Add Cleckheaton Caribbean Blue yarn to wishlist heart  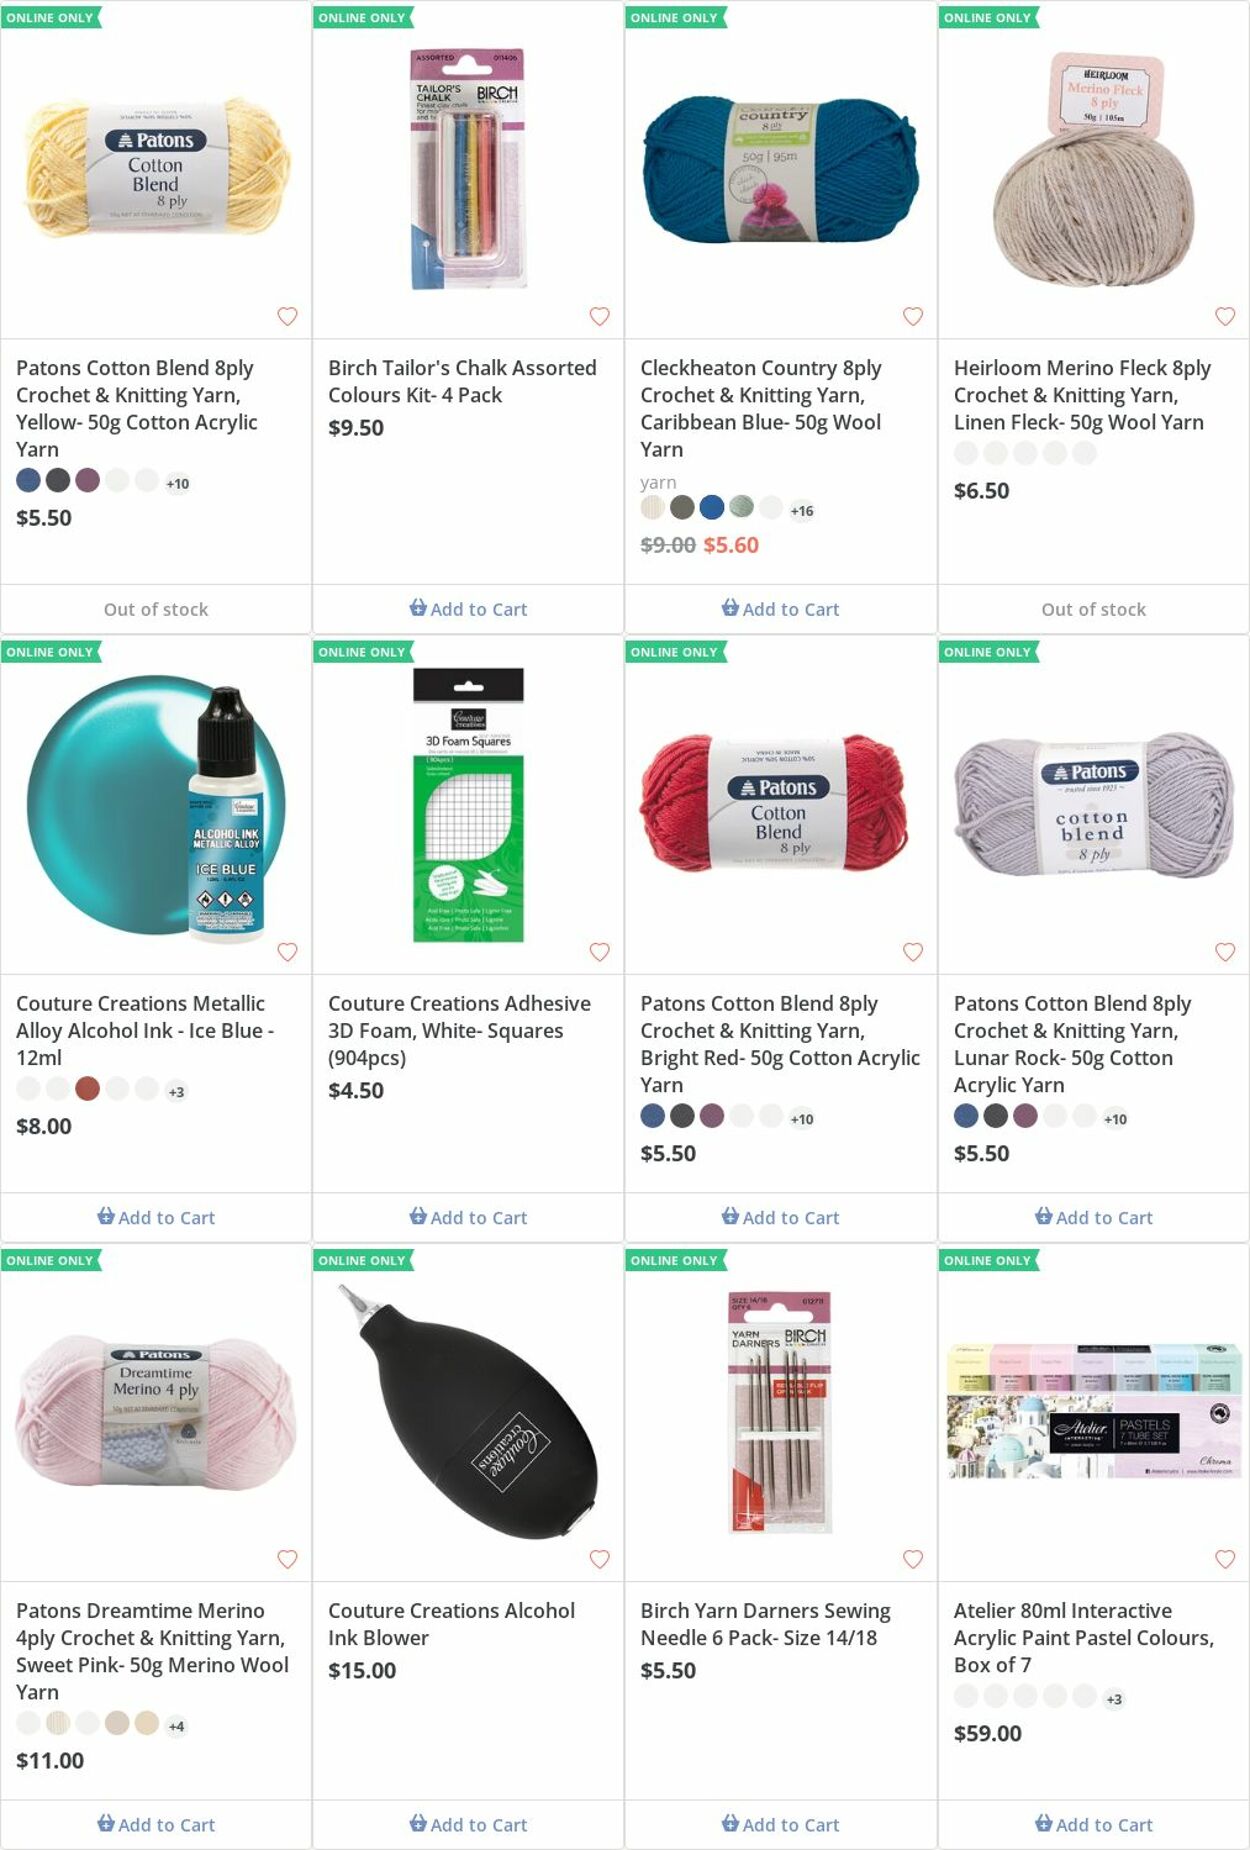click(912, 316)
